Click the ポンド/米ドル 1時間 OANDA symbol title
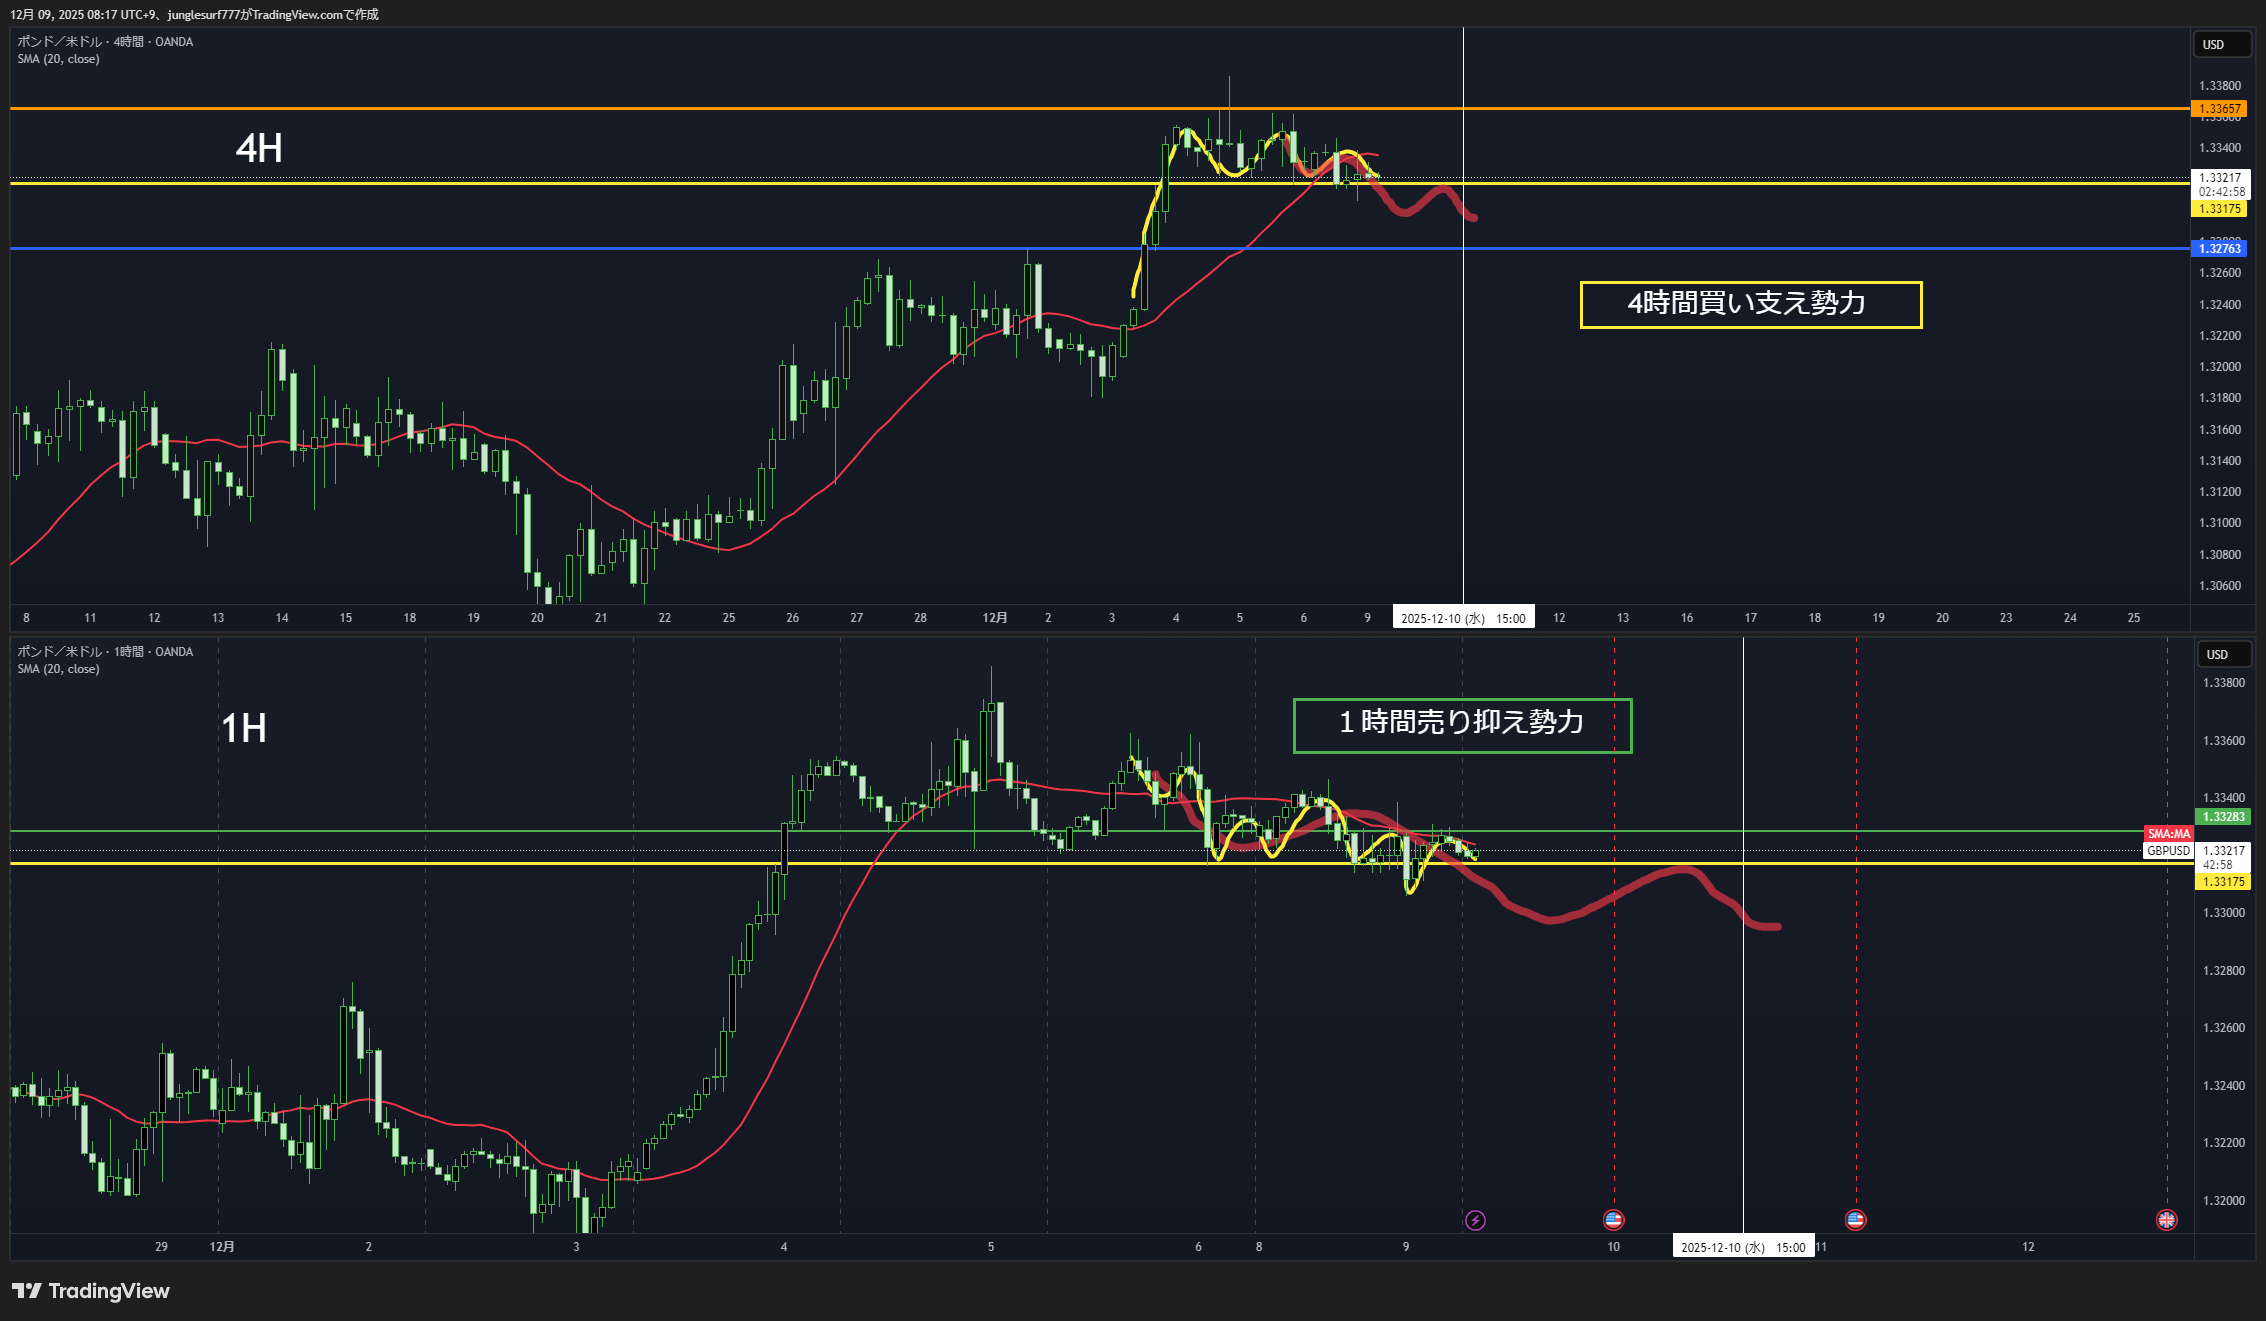2266x1321 pixels. point(105,652)
